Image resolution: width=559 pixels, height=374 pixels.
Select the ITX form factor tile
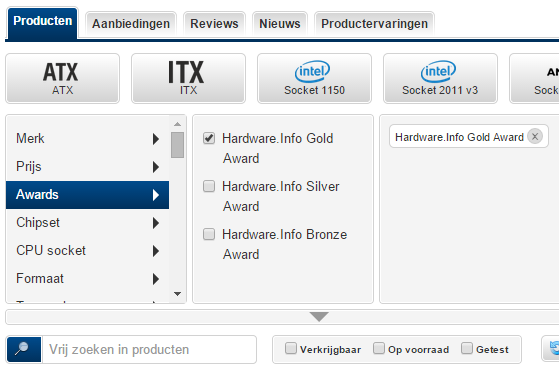(x=188, y=78)
